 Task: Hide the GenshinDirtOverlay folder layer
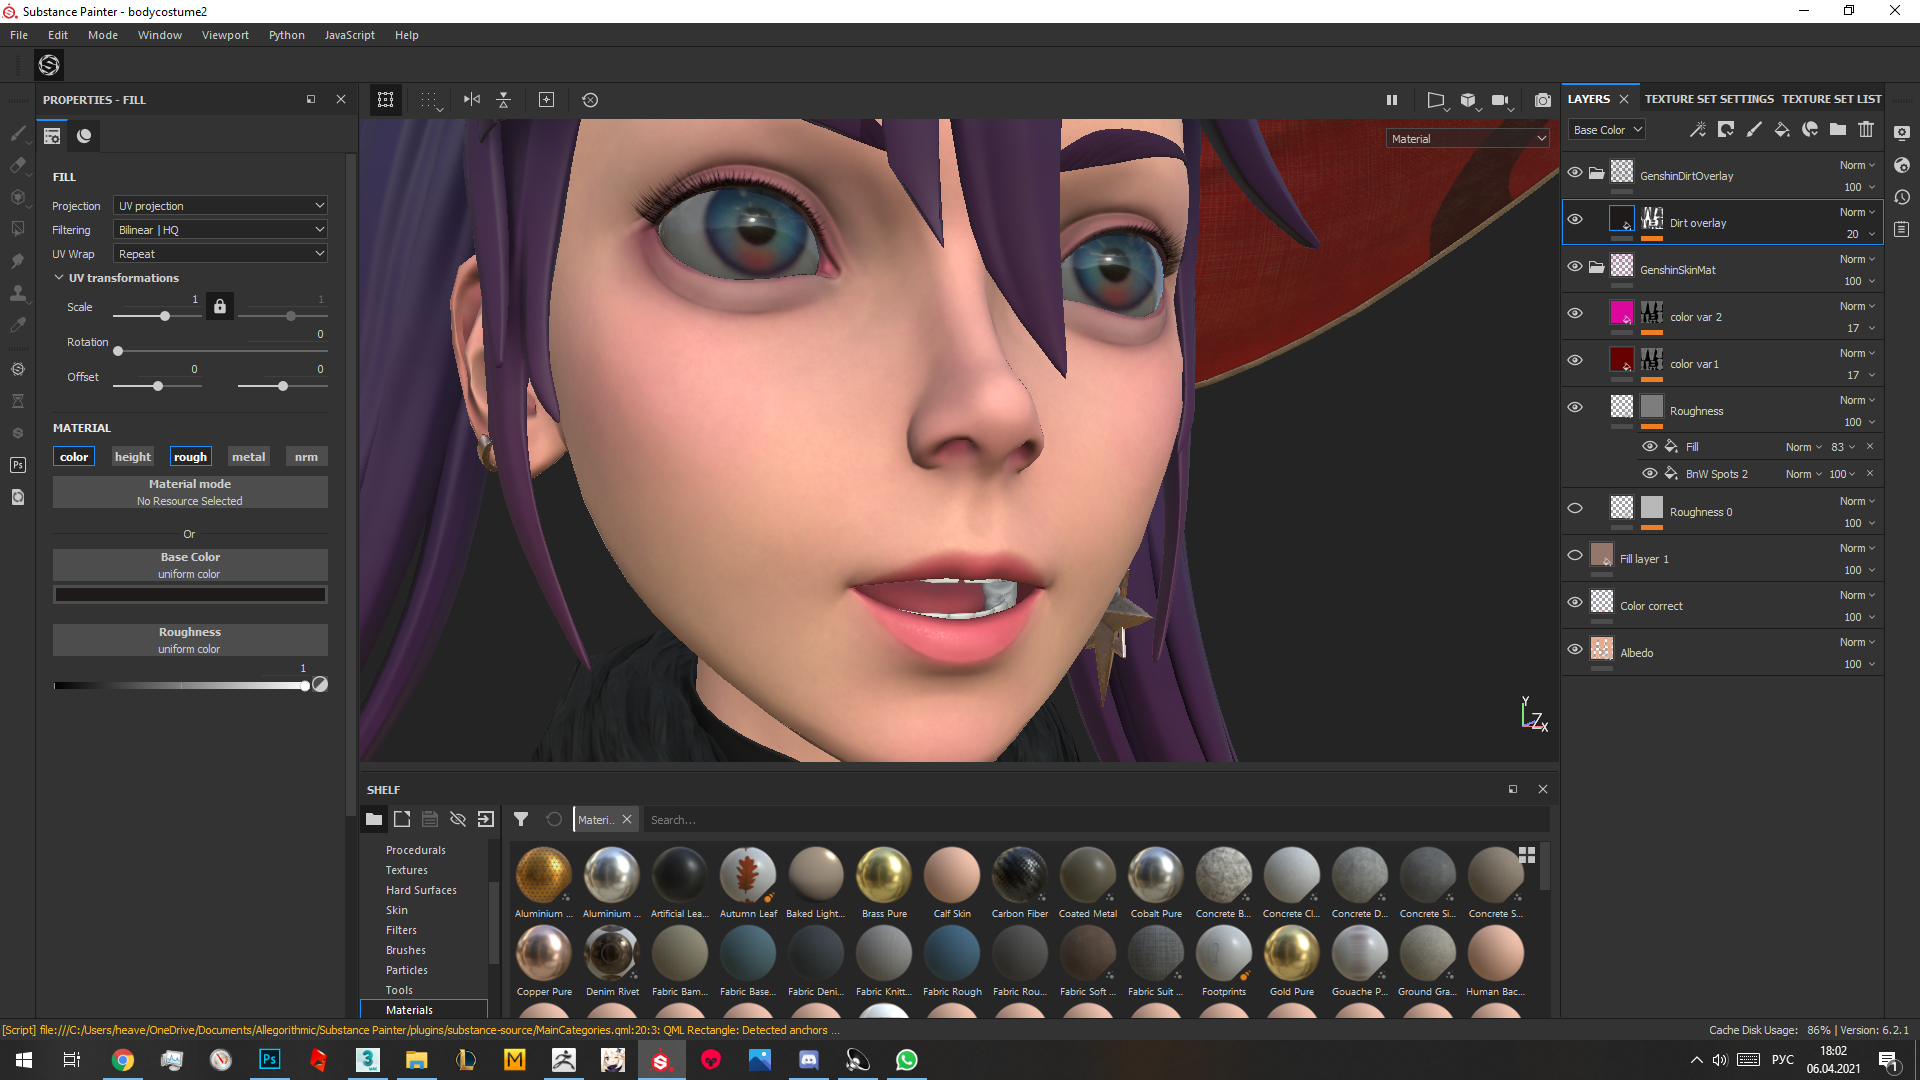[1575, 173]
